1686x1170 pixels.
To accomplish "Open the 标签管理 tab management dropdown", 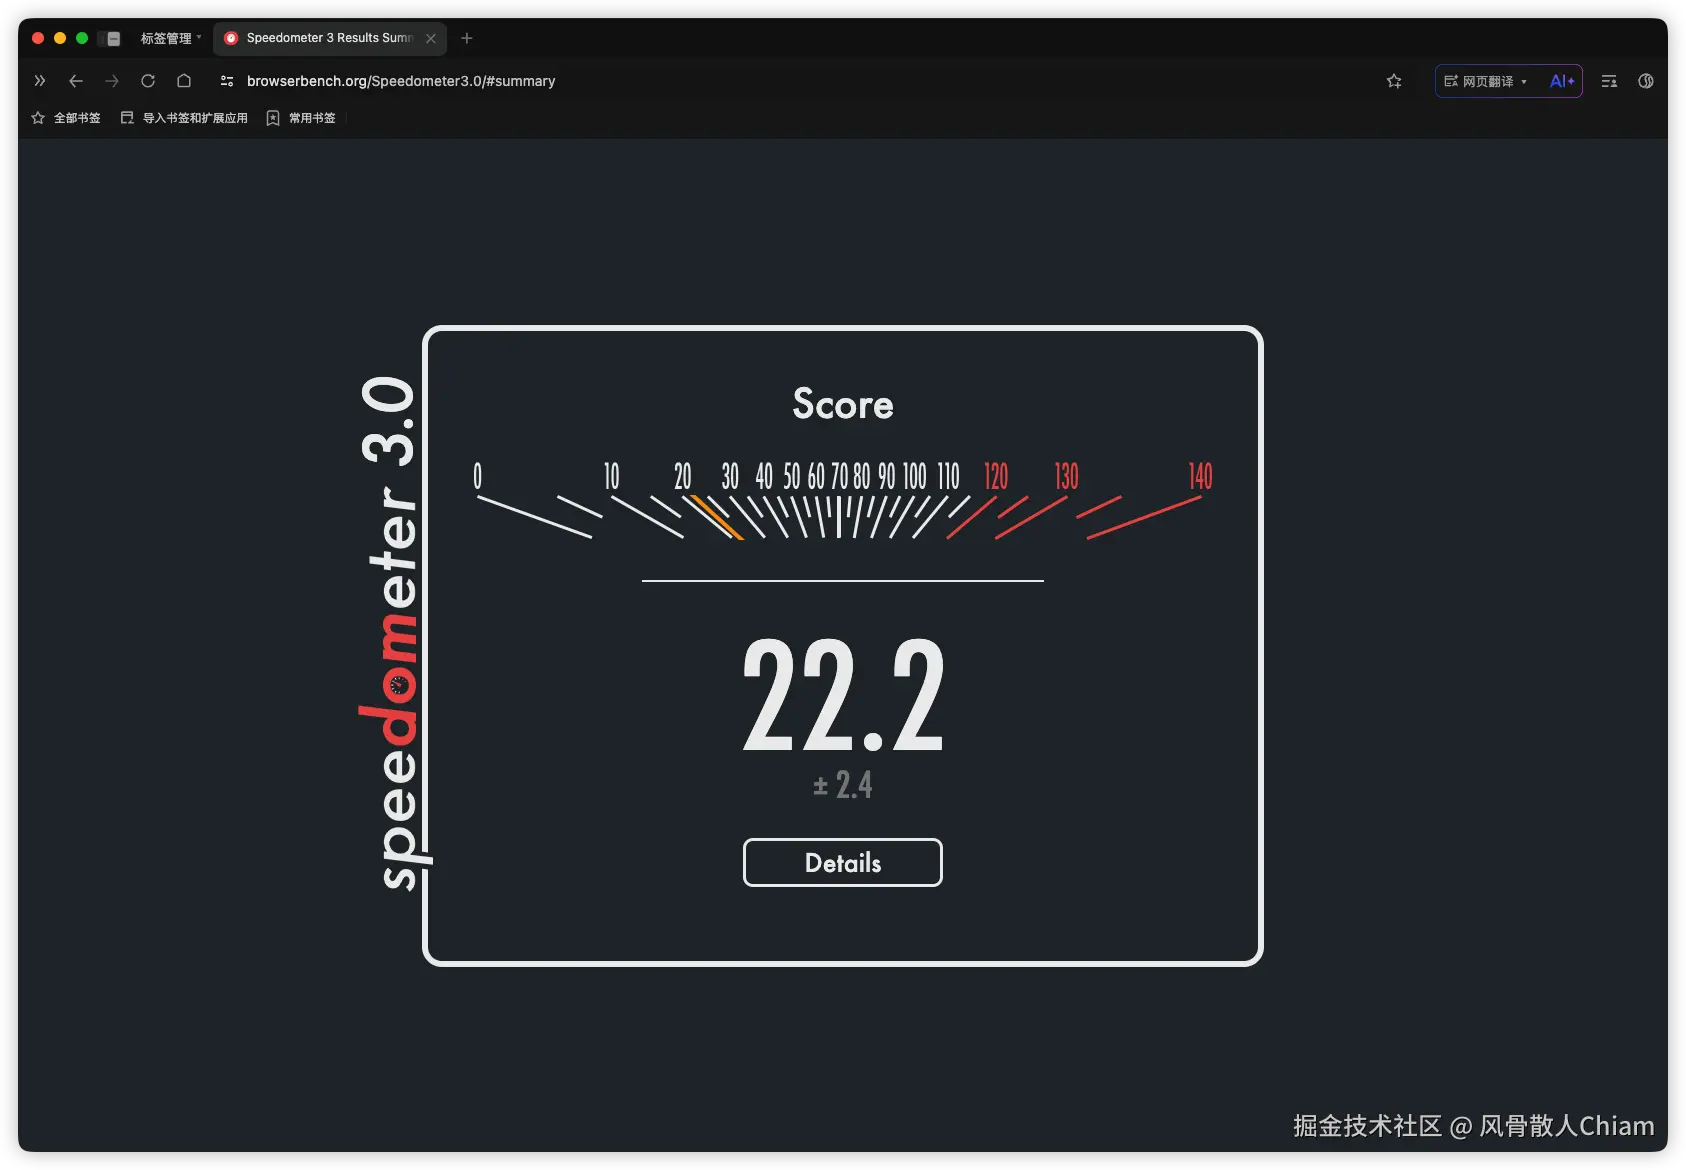I will click(171, 38).
